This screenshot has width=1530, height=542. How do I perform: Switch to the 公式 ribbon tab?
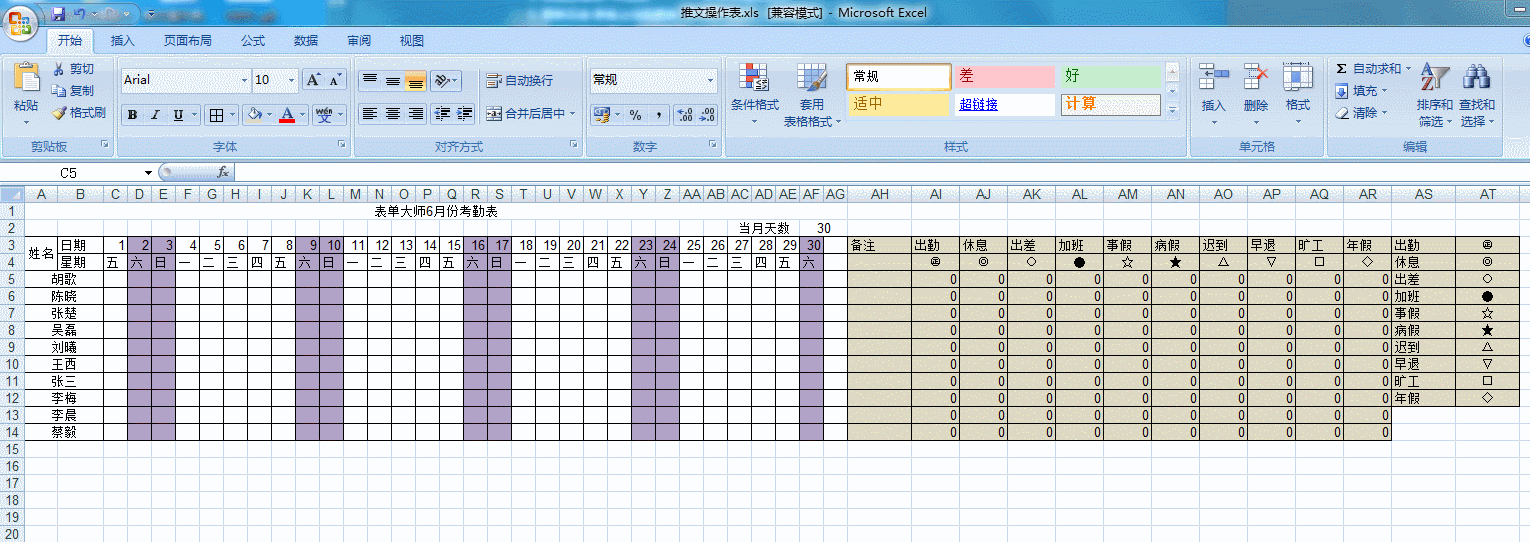click(253, 41)
